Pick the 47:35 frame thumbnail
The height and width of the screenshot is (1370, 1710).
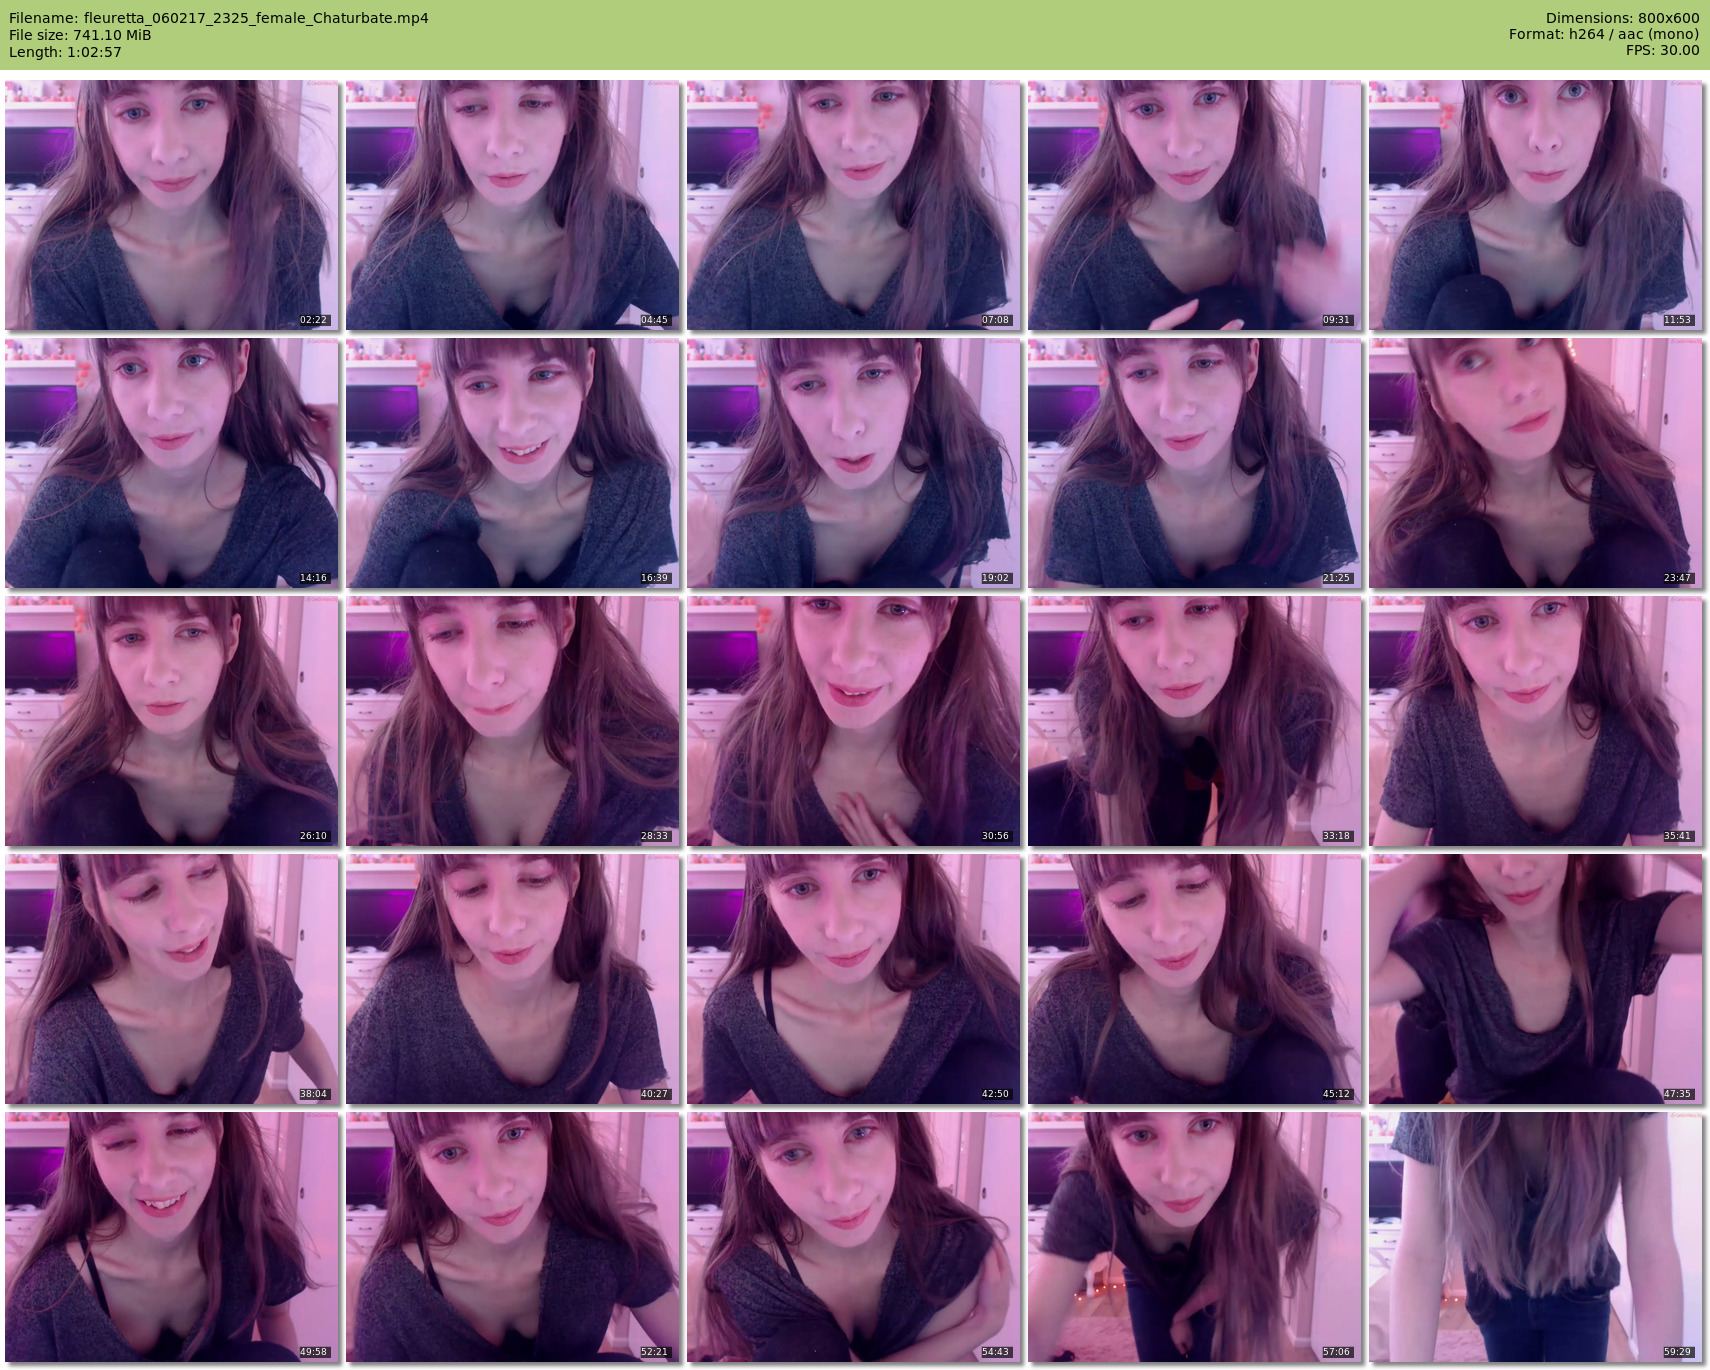[x=1535, y=979]
